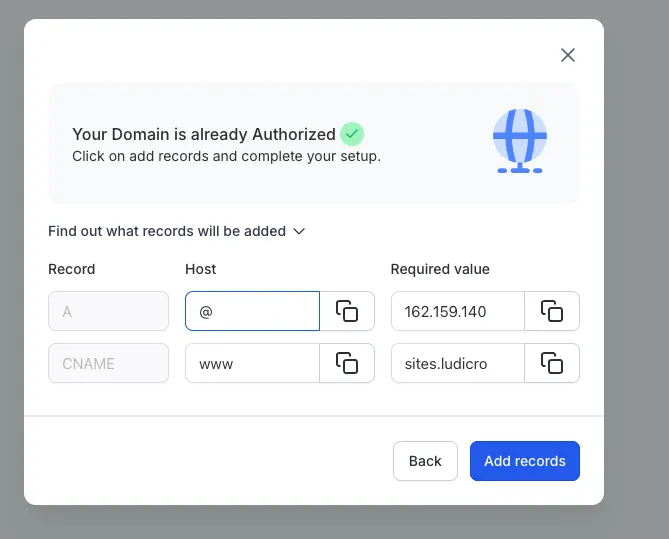The image size is (669, 539).
Task: Click the Host column label
Action: pyautogui.click(x=201, y=269)
